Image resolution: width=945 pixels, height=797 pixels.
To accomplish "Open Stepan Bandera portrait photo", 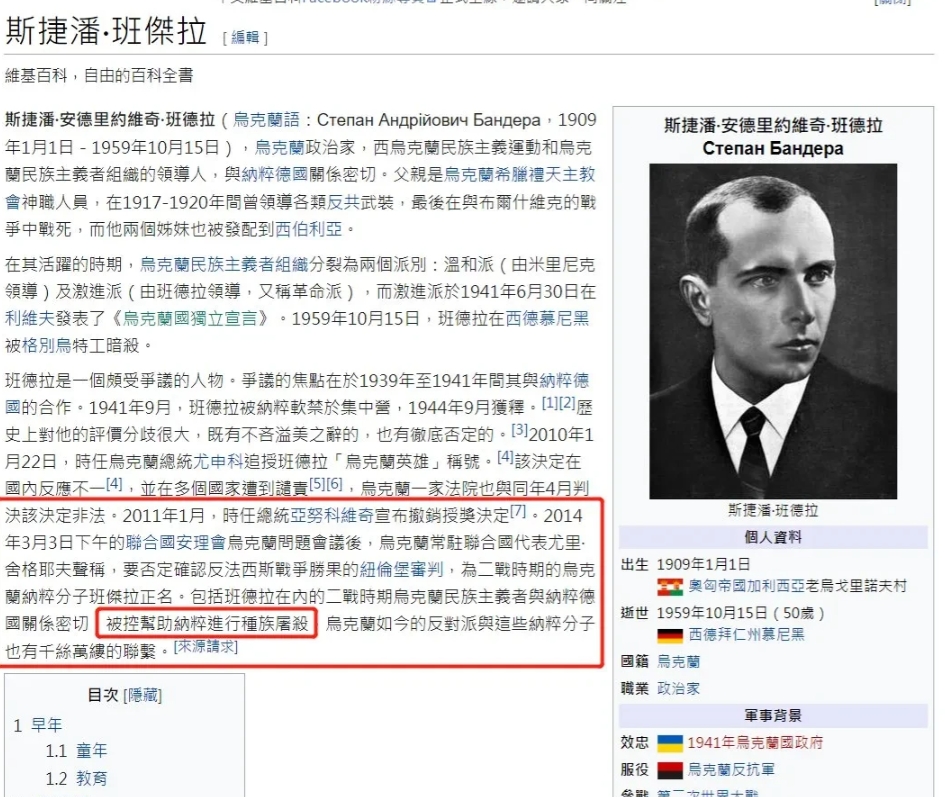I will click(x=773, y=331).
